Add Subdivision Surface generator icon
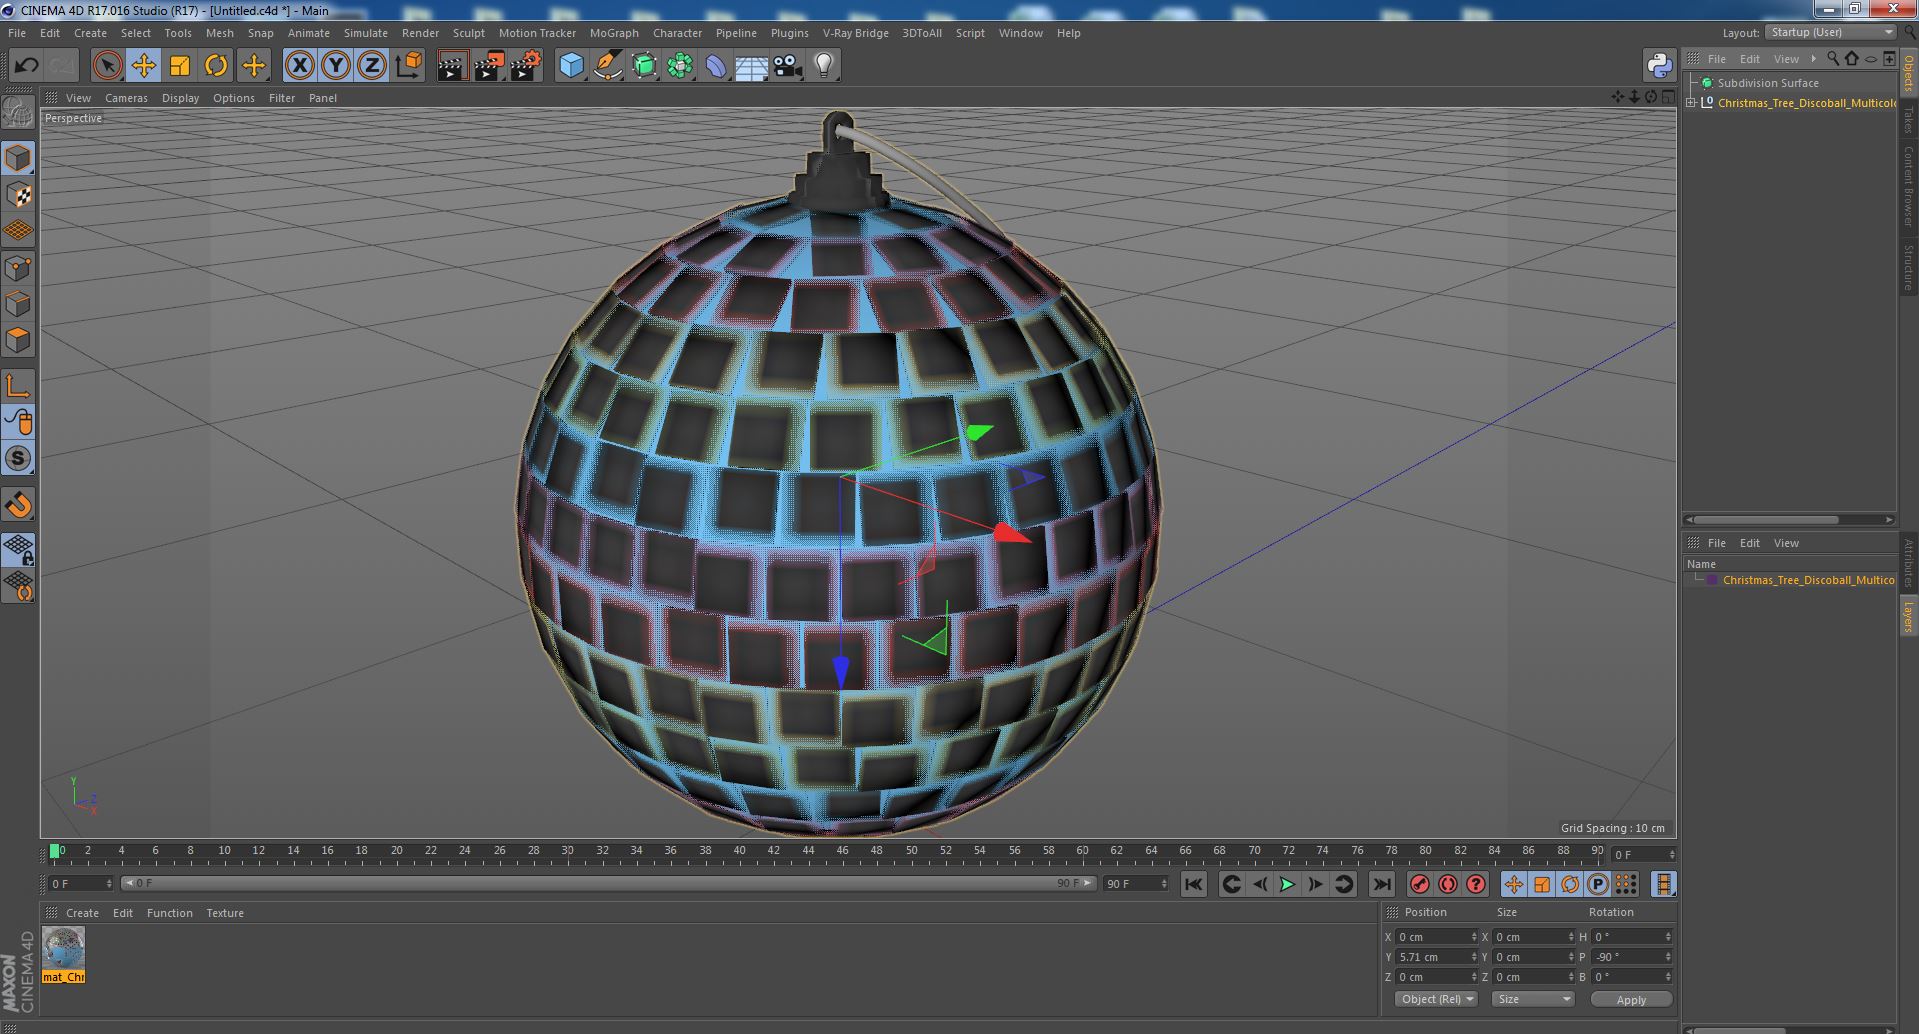 click(644, 66)
